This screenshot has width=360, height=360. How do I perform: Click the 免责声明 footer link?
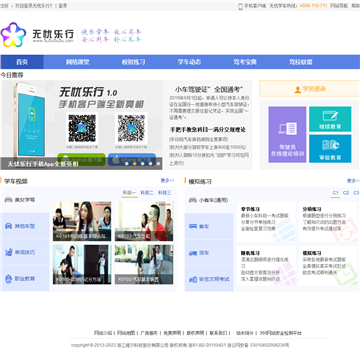coord(172,333)
